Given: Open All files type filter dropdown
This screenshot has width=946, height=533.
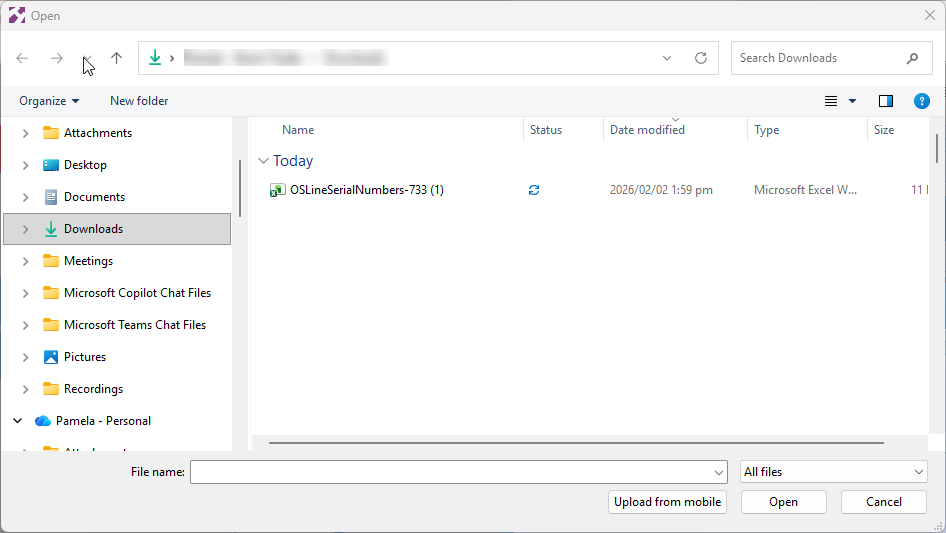Looking at the screenshot, I should [x=834, y=472].
